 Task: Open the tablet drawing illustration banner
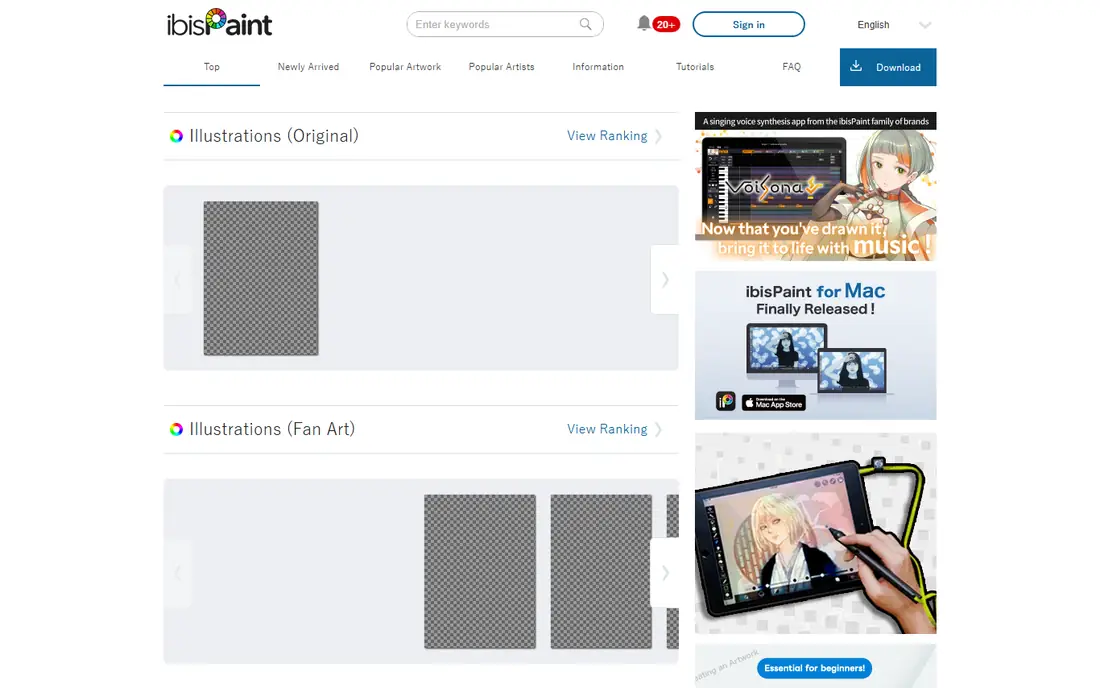(815, 533)
